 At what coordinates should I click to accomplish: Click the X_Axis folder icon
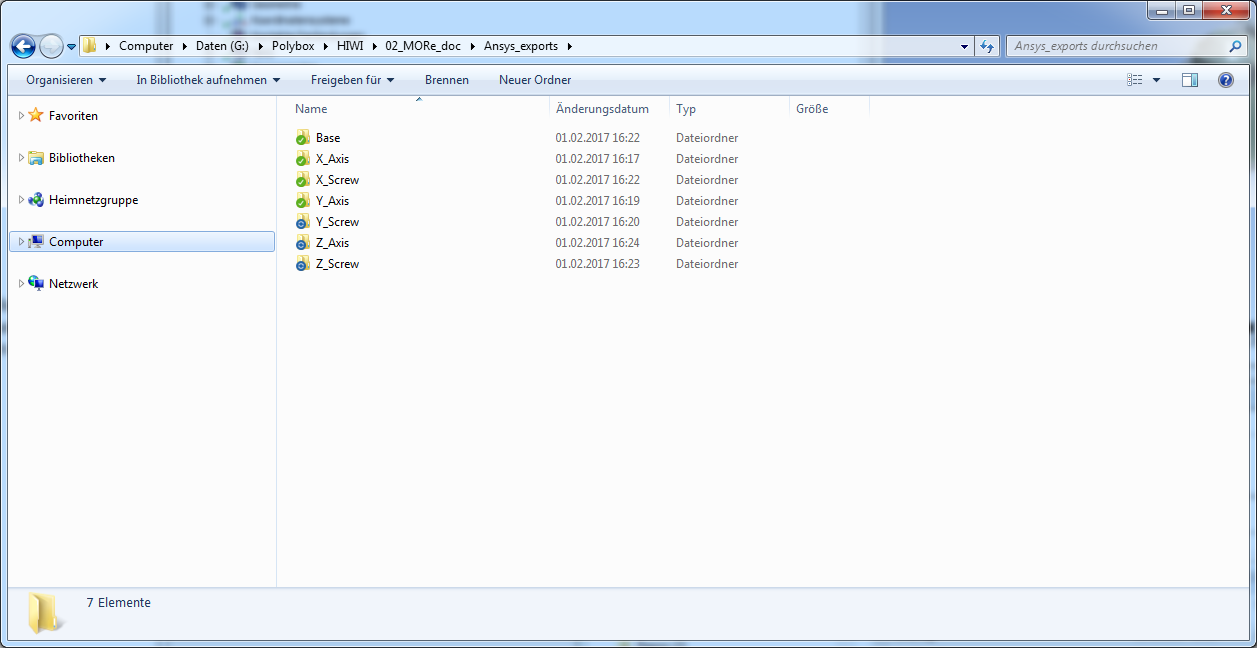(303, 159)
